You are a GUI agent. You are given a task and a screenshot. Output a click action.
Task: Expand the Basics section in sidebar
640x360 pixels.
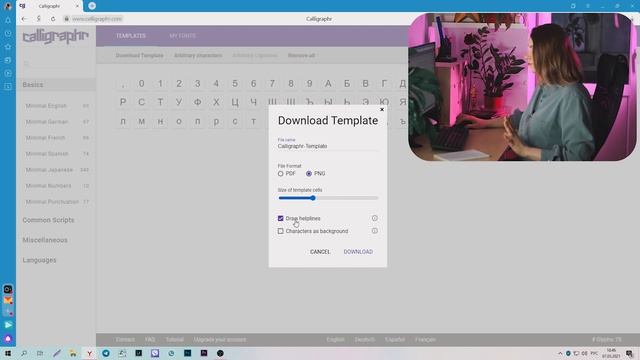(x=56, y=85)
